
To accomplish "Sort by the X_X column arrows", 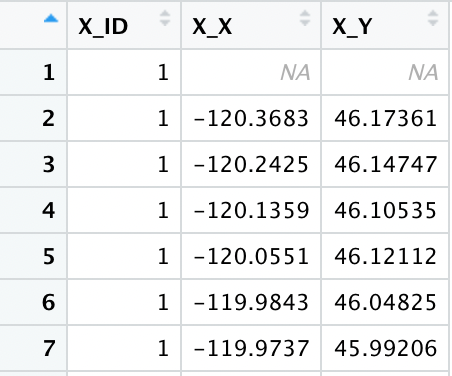I will point(305,18).
